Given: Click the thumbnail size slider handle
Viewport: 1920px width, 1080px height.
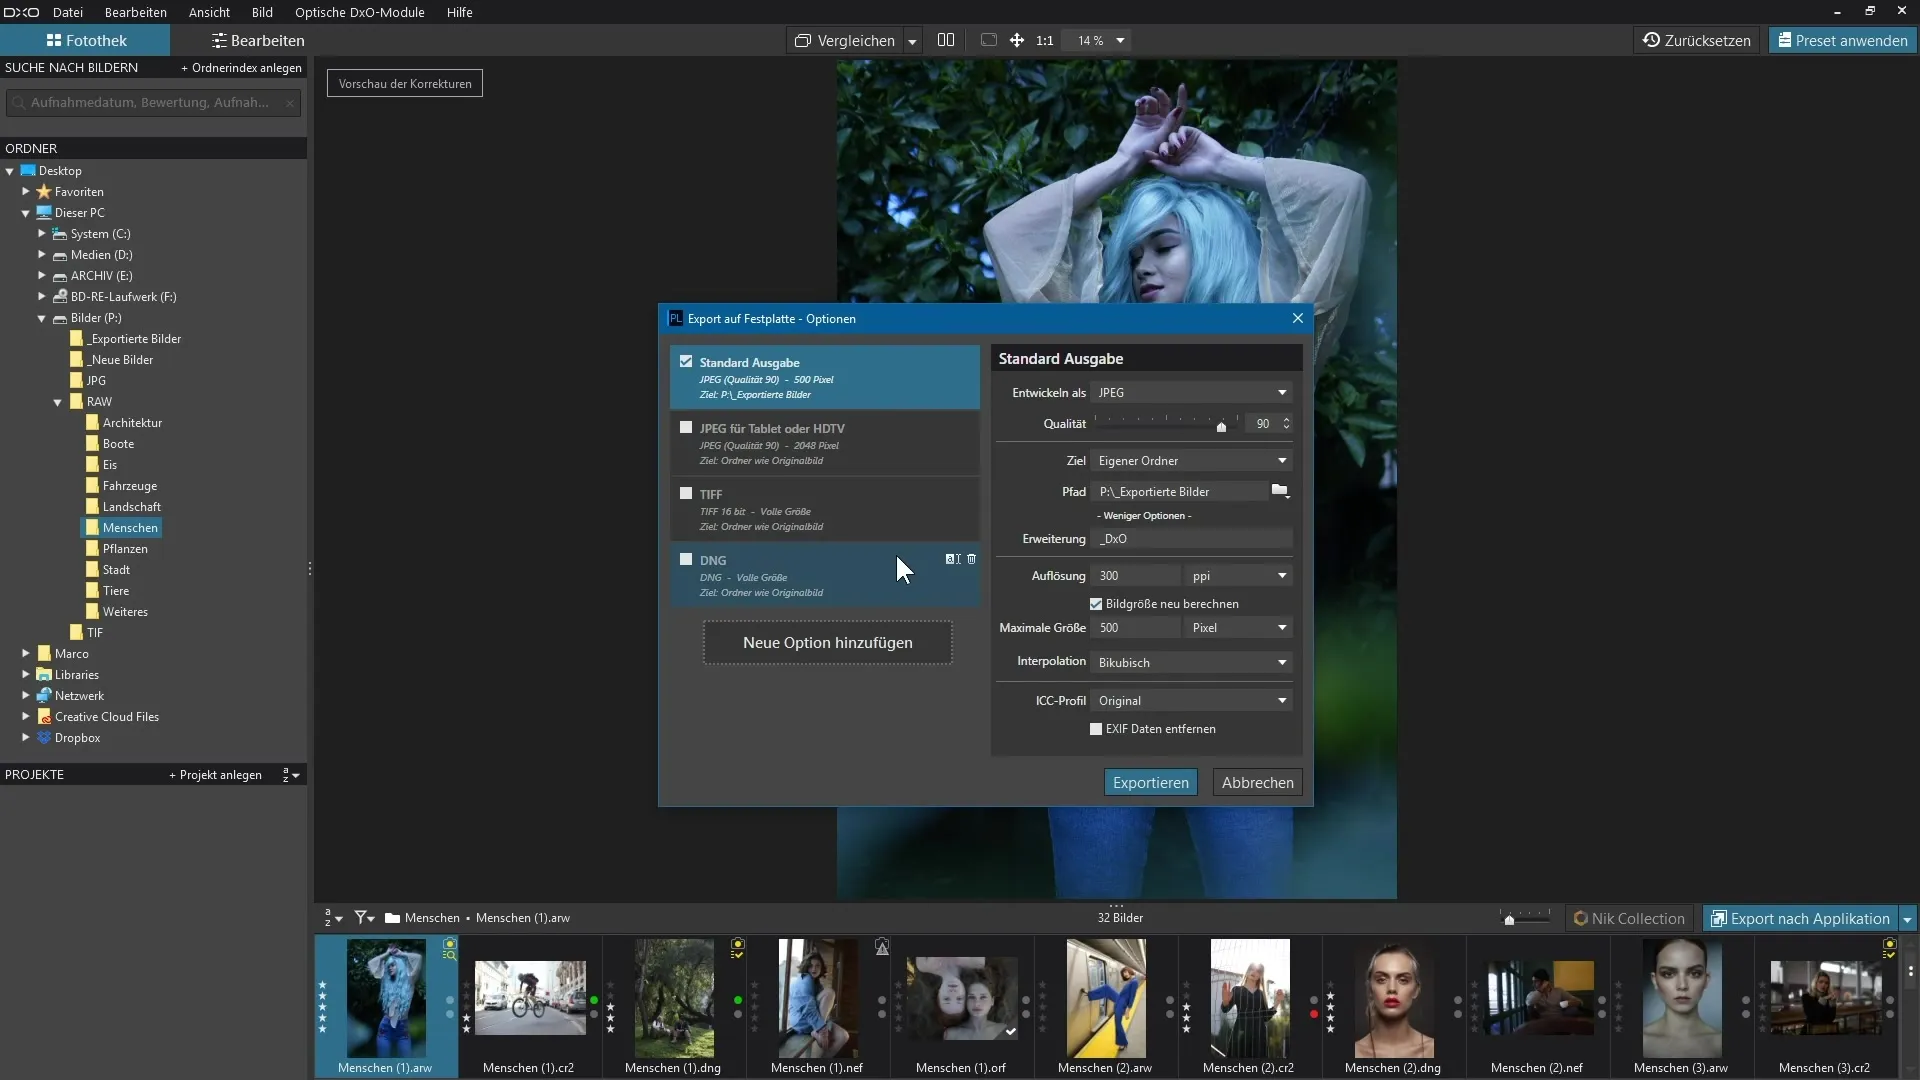Looking at the screenshot, I should (x=1509, y=920).
